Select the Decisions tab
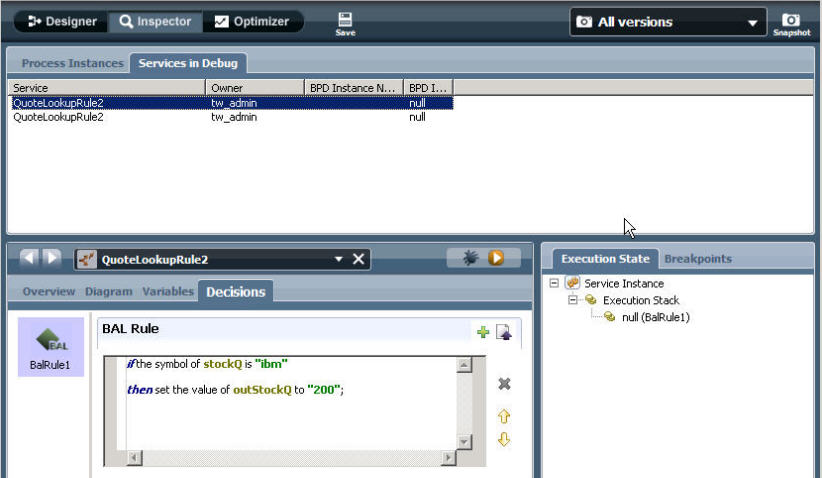 235,292
